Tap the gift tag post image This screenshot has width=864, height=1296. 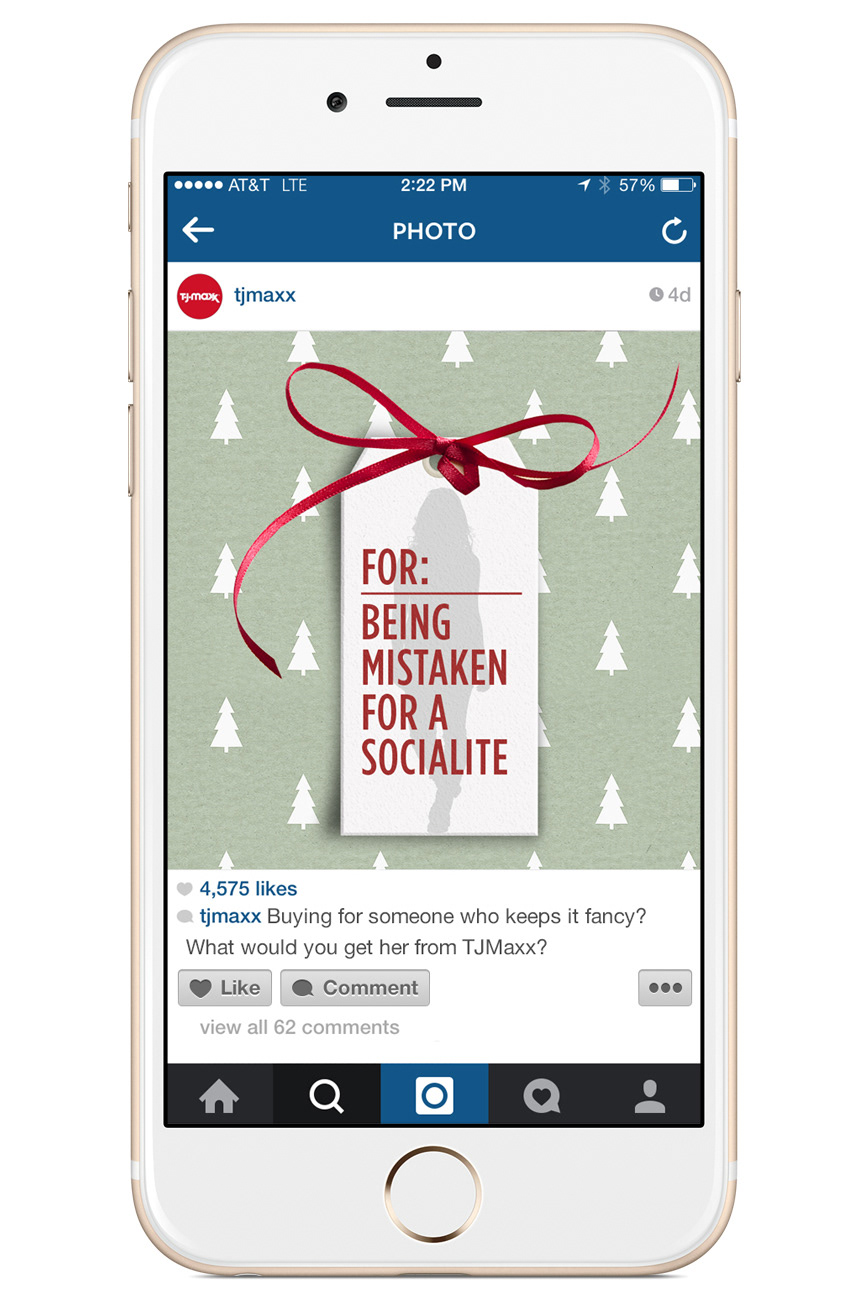coord(434,600)
